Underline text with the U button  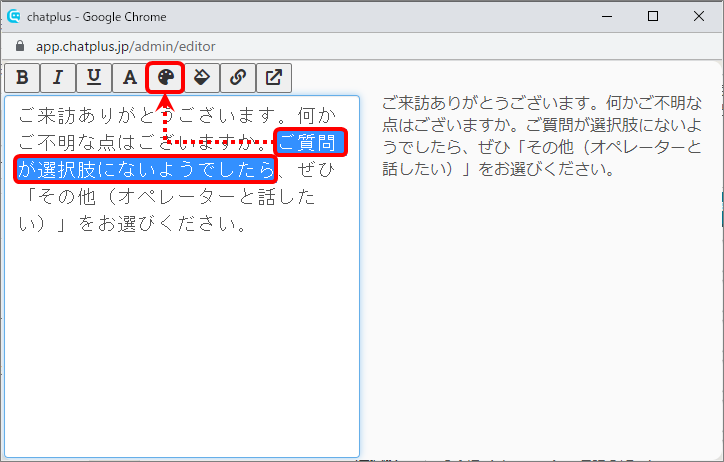click(x=94, y=78)
